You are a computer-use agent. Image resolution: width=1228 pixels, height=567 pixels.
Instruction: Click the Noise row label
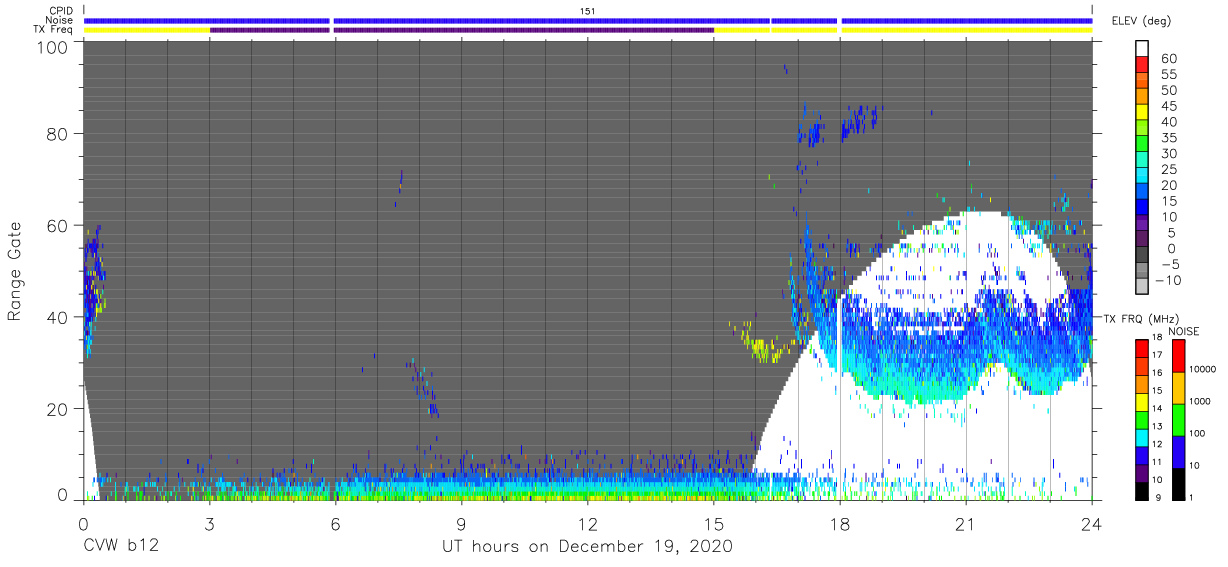(58, 20)
